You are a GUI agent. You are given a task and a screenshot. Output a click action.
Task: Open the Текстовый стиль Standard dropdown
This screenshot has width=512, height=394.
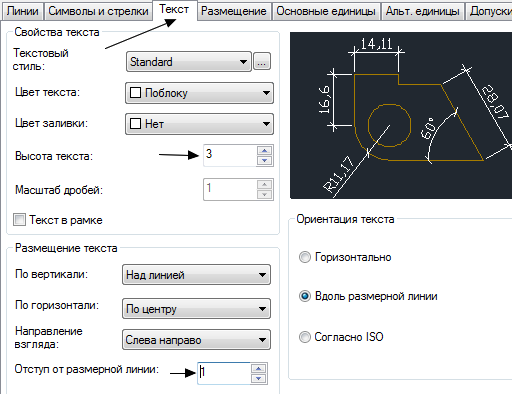click(x=189, y=62)
